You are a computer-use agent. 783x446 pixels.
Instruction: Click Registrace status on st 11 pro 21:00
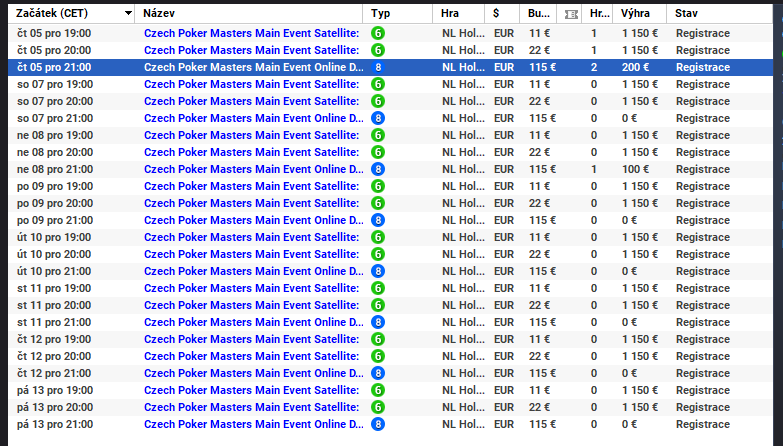click(703, 322)
